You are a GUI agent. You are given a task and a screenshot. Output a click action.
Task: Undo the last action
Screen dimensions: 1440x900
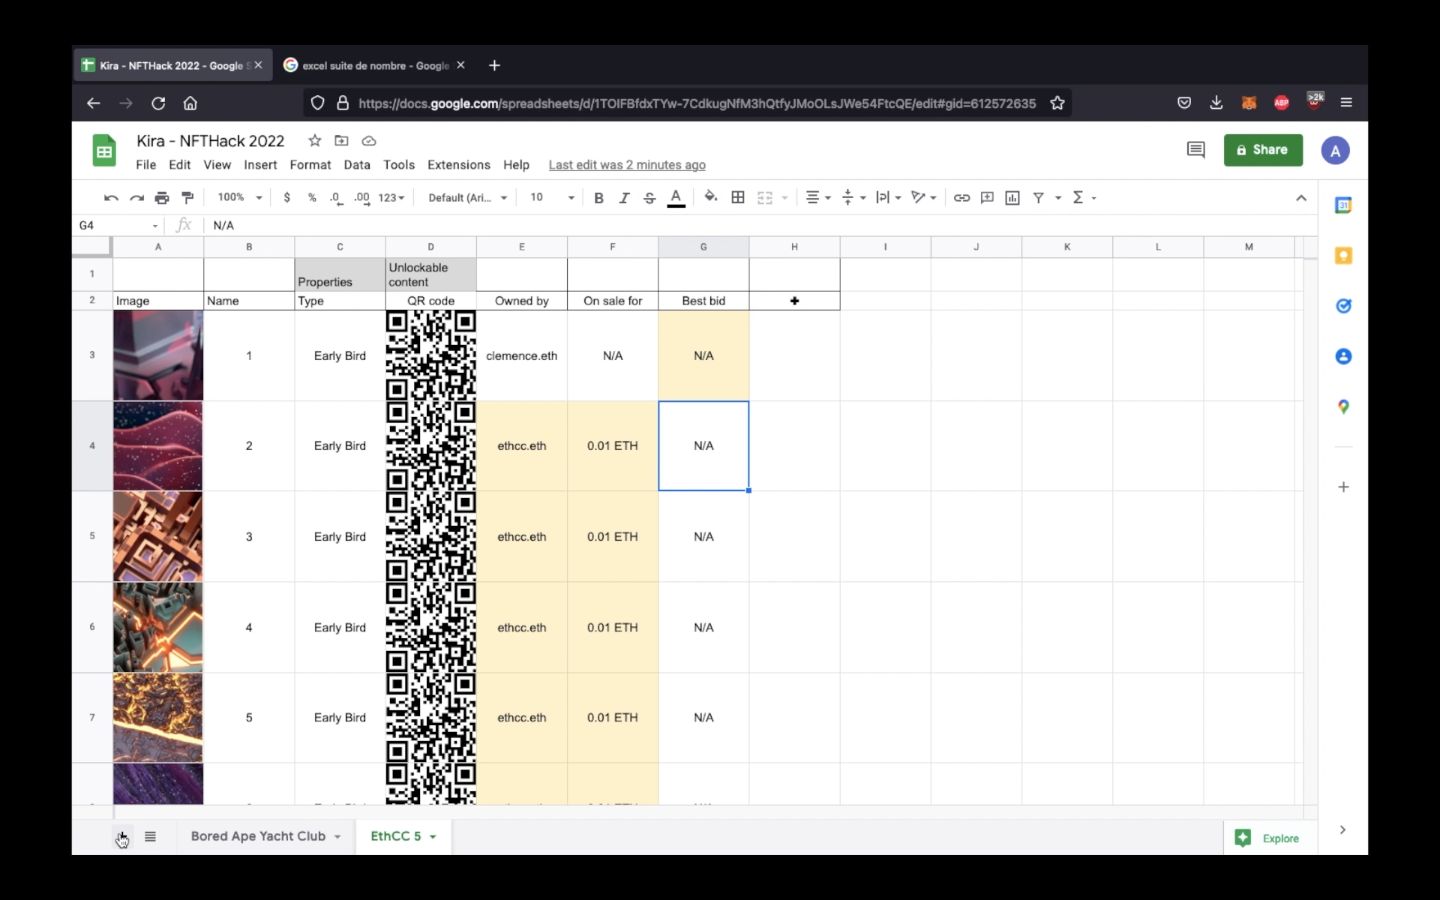coord(111,198)
